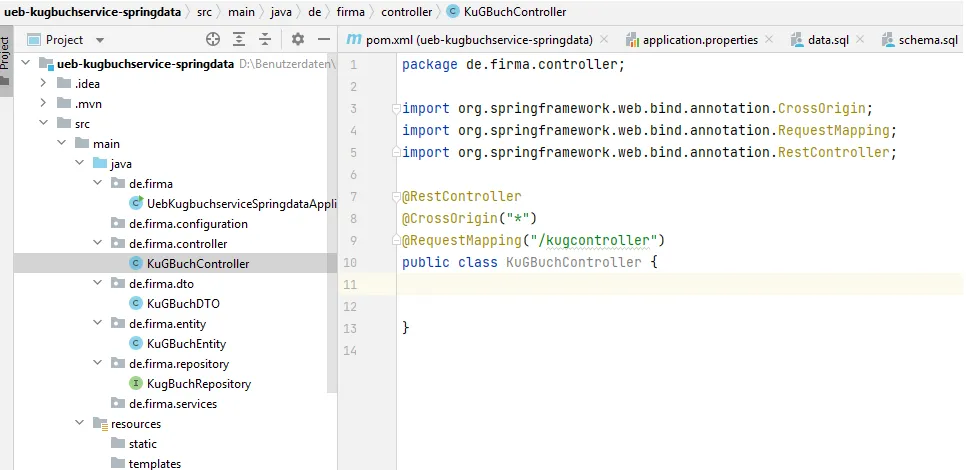Click the package de.firma.controller statement

tap(513, 65)
